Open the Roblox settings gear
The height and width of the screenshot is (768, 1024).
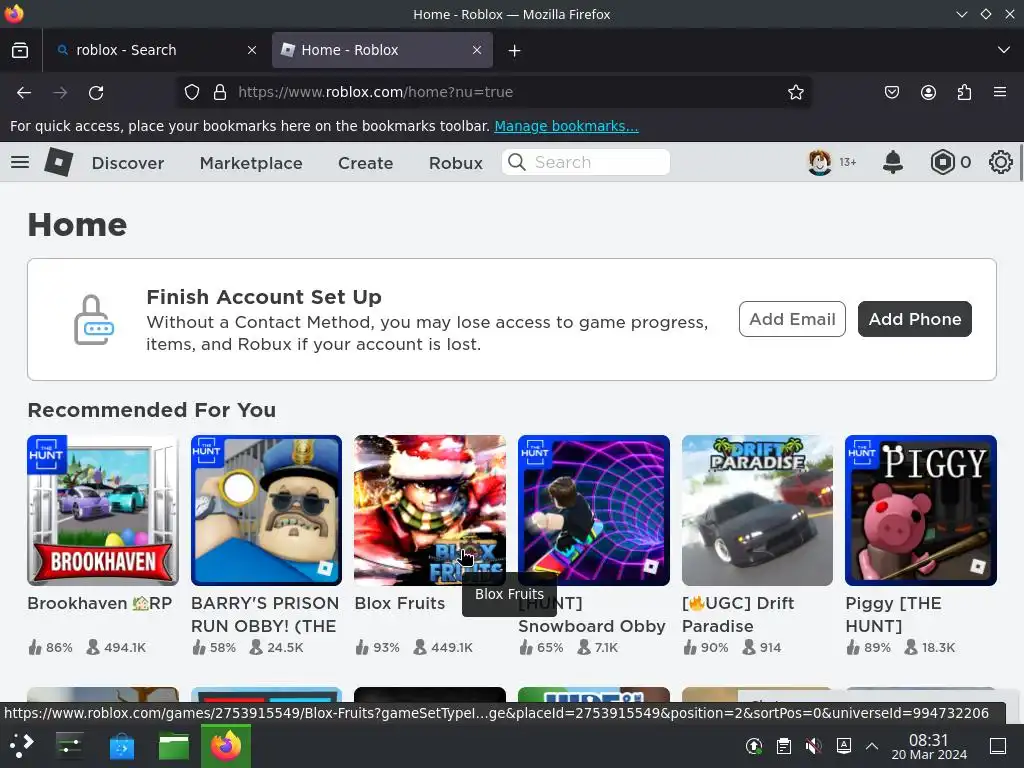pyautogui.click(x=1000, y=162)
